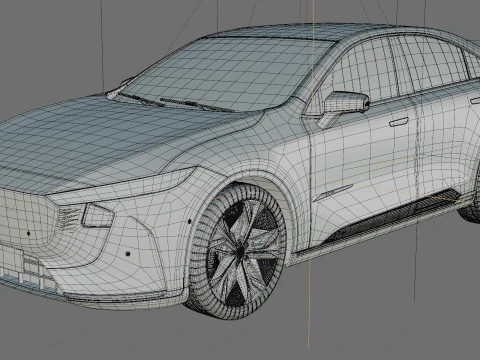Click the headlight on the front bumper
480x360 pixels.
97,216
